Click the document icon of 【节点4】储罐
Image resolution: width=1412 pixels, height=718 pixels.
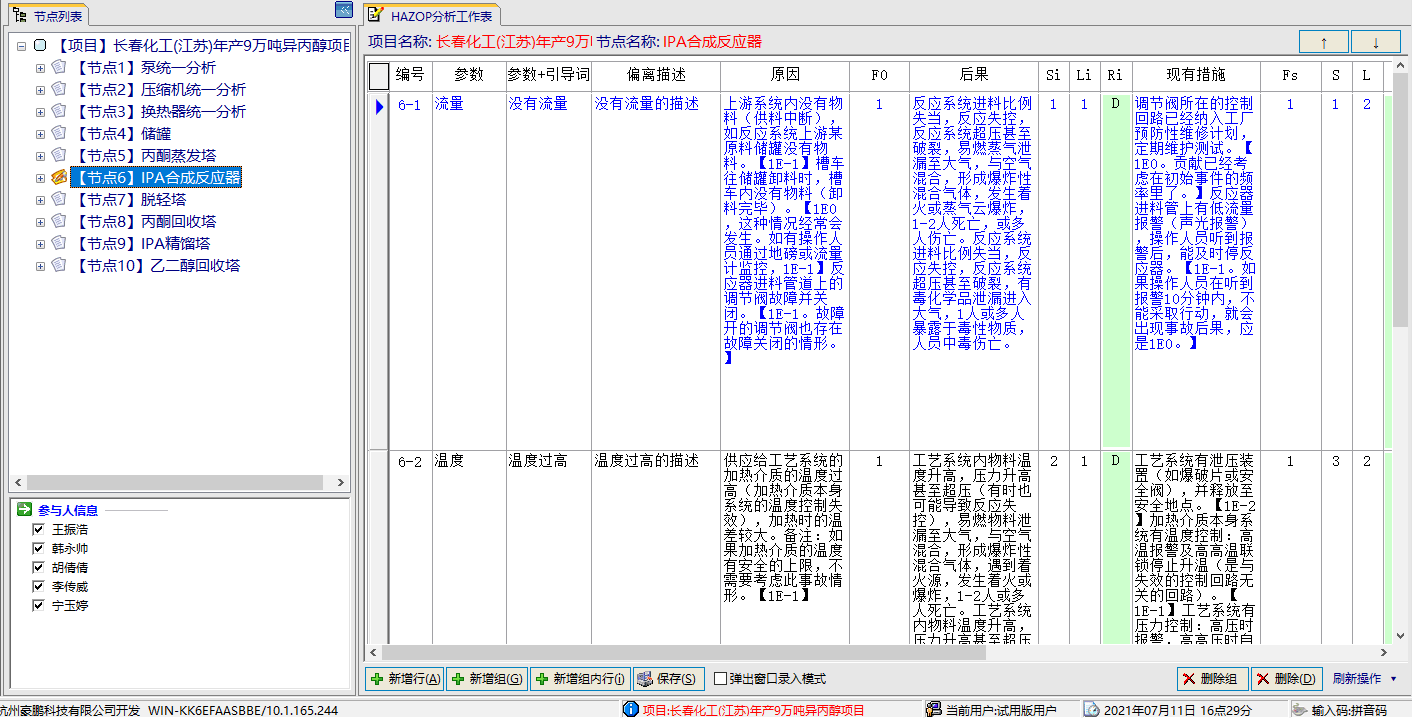coord(59,134)
